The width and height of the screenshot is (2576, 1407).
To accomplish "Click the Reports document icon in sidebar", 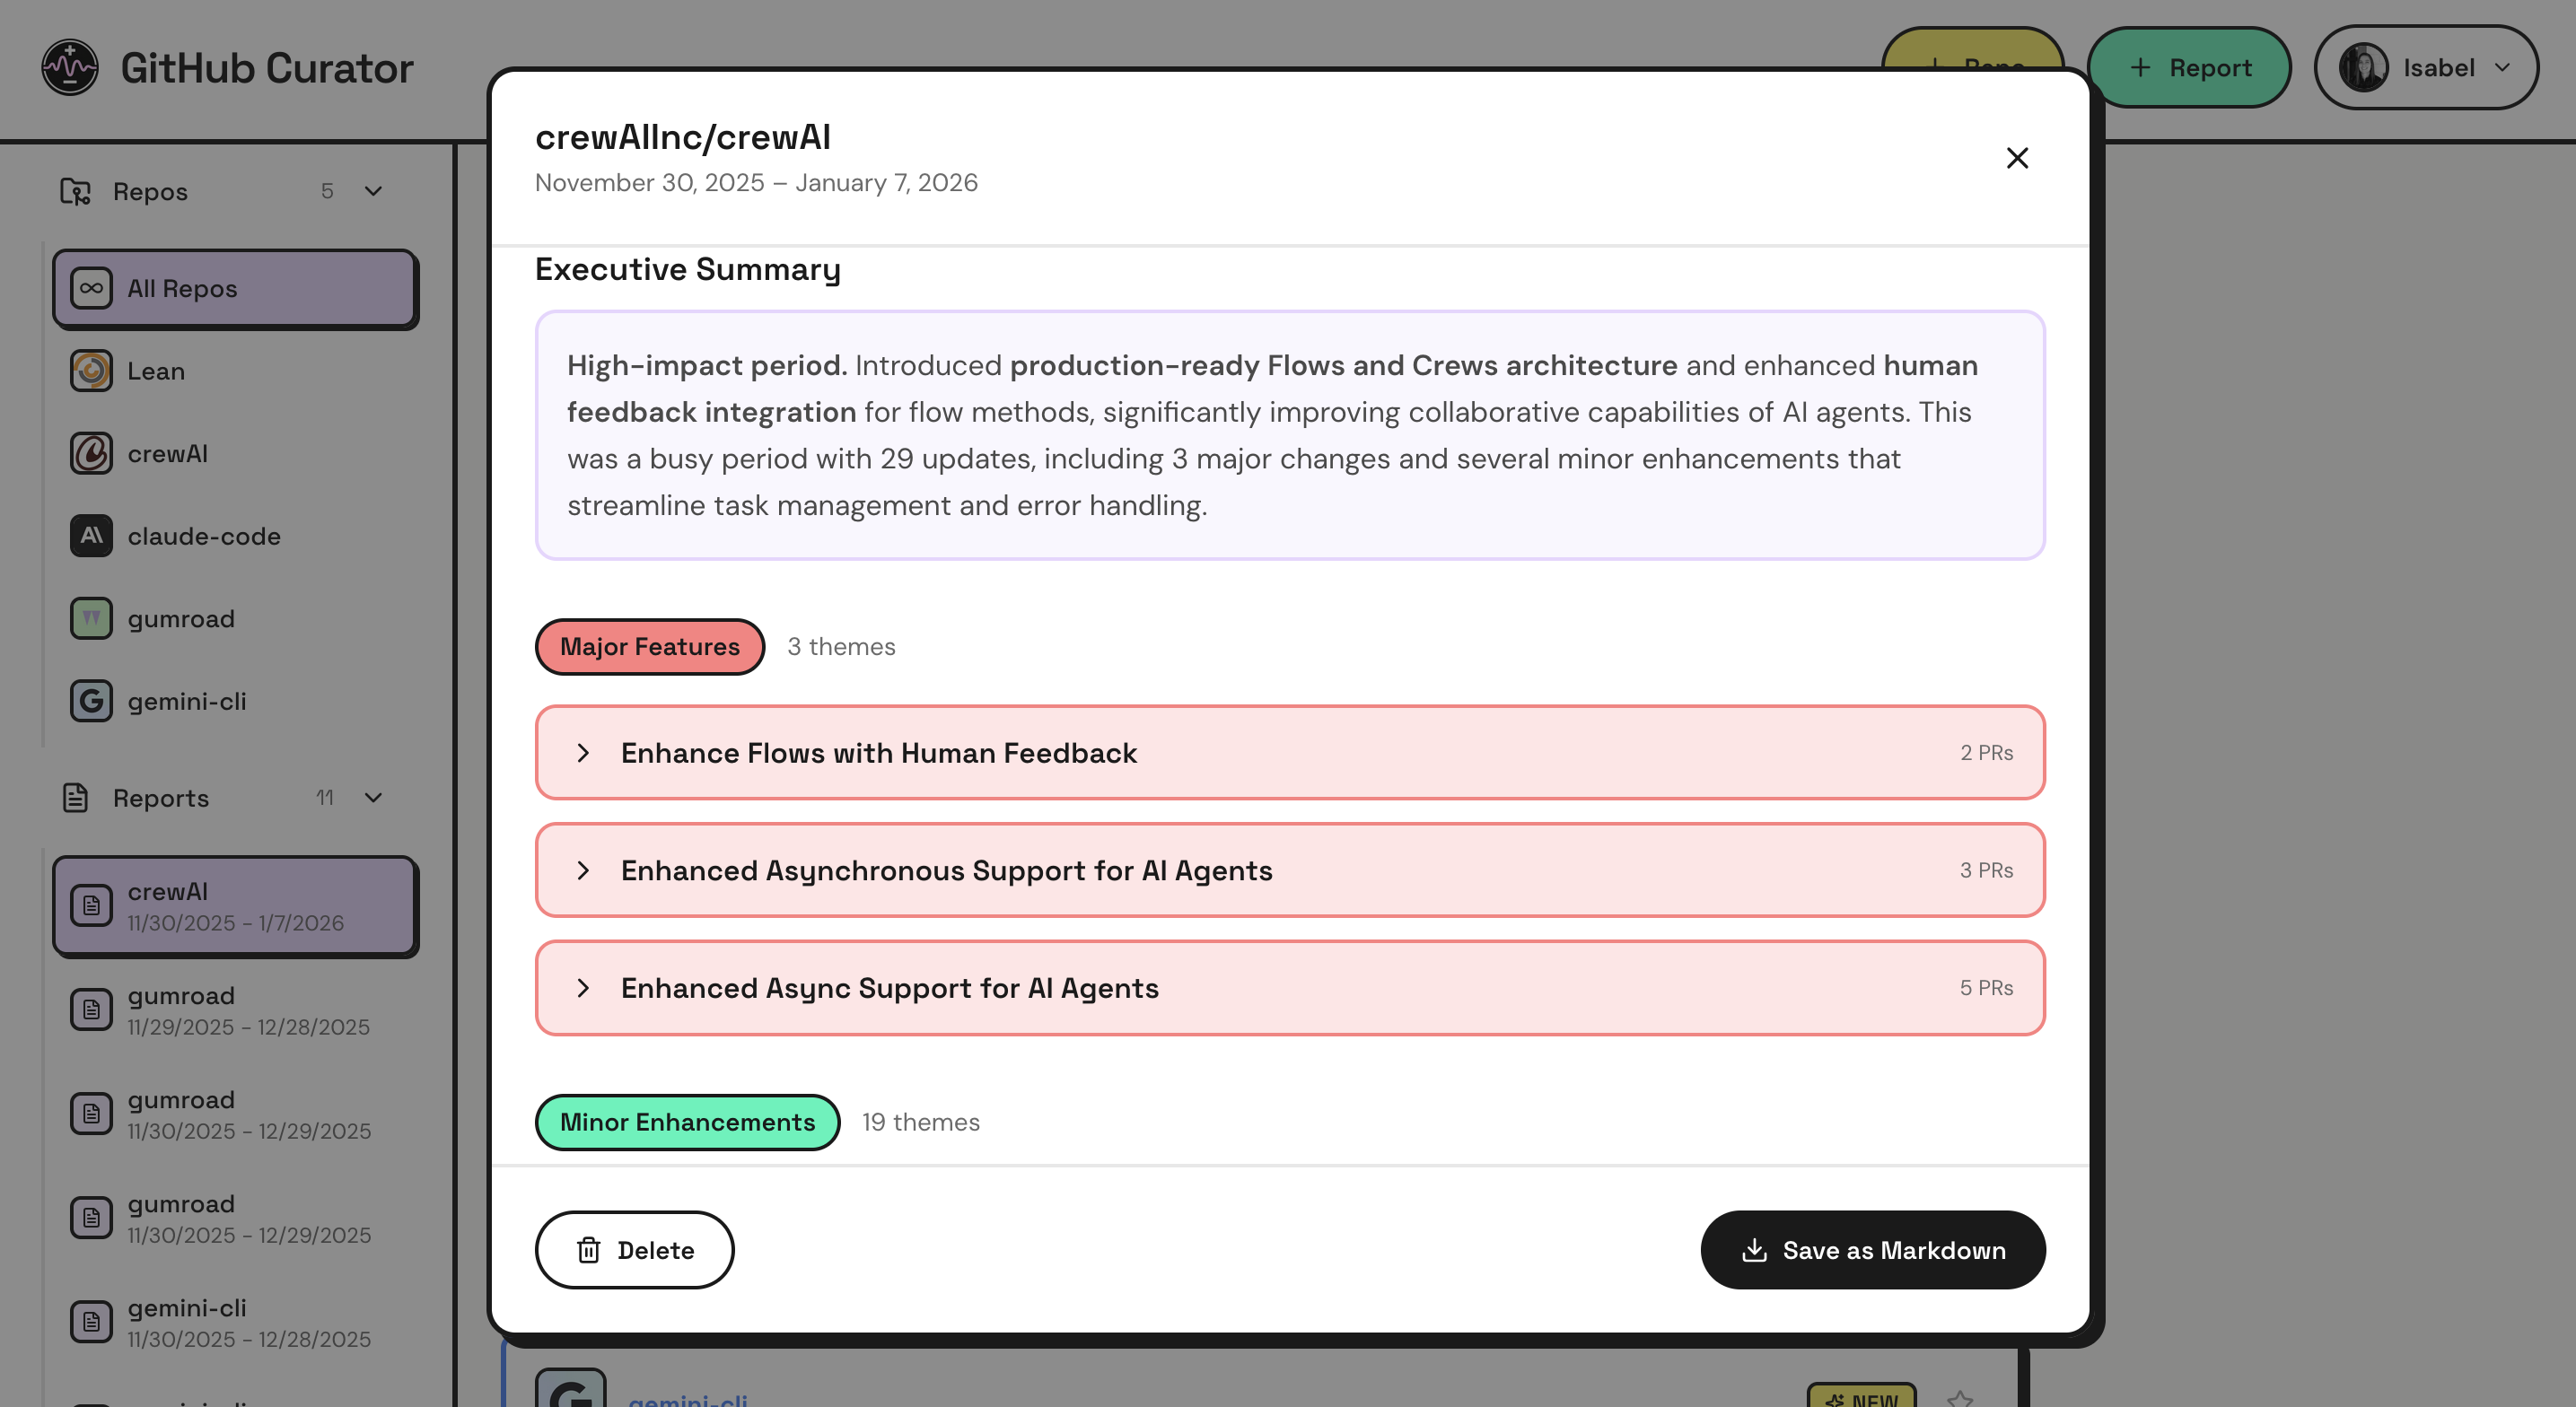I will 76,798.
